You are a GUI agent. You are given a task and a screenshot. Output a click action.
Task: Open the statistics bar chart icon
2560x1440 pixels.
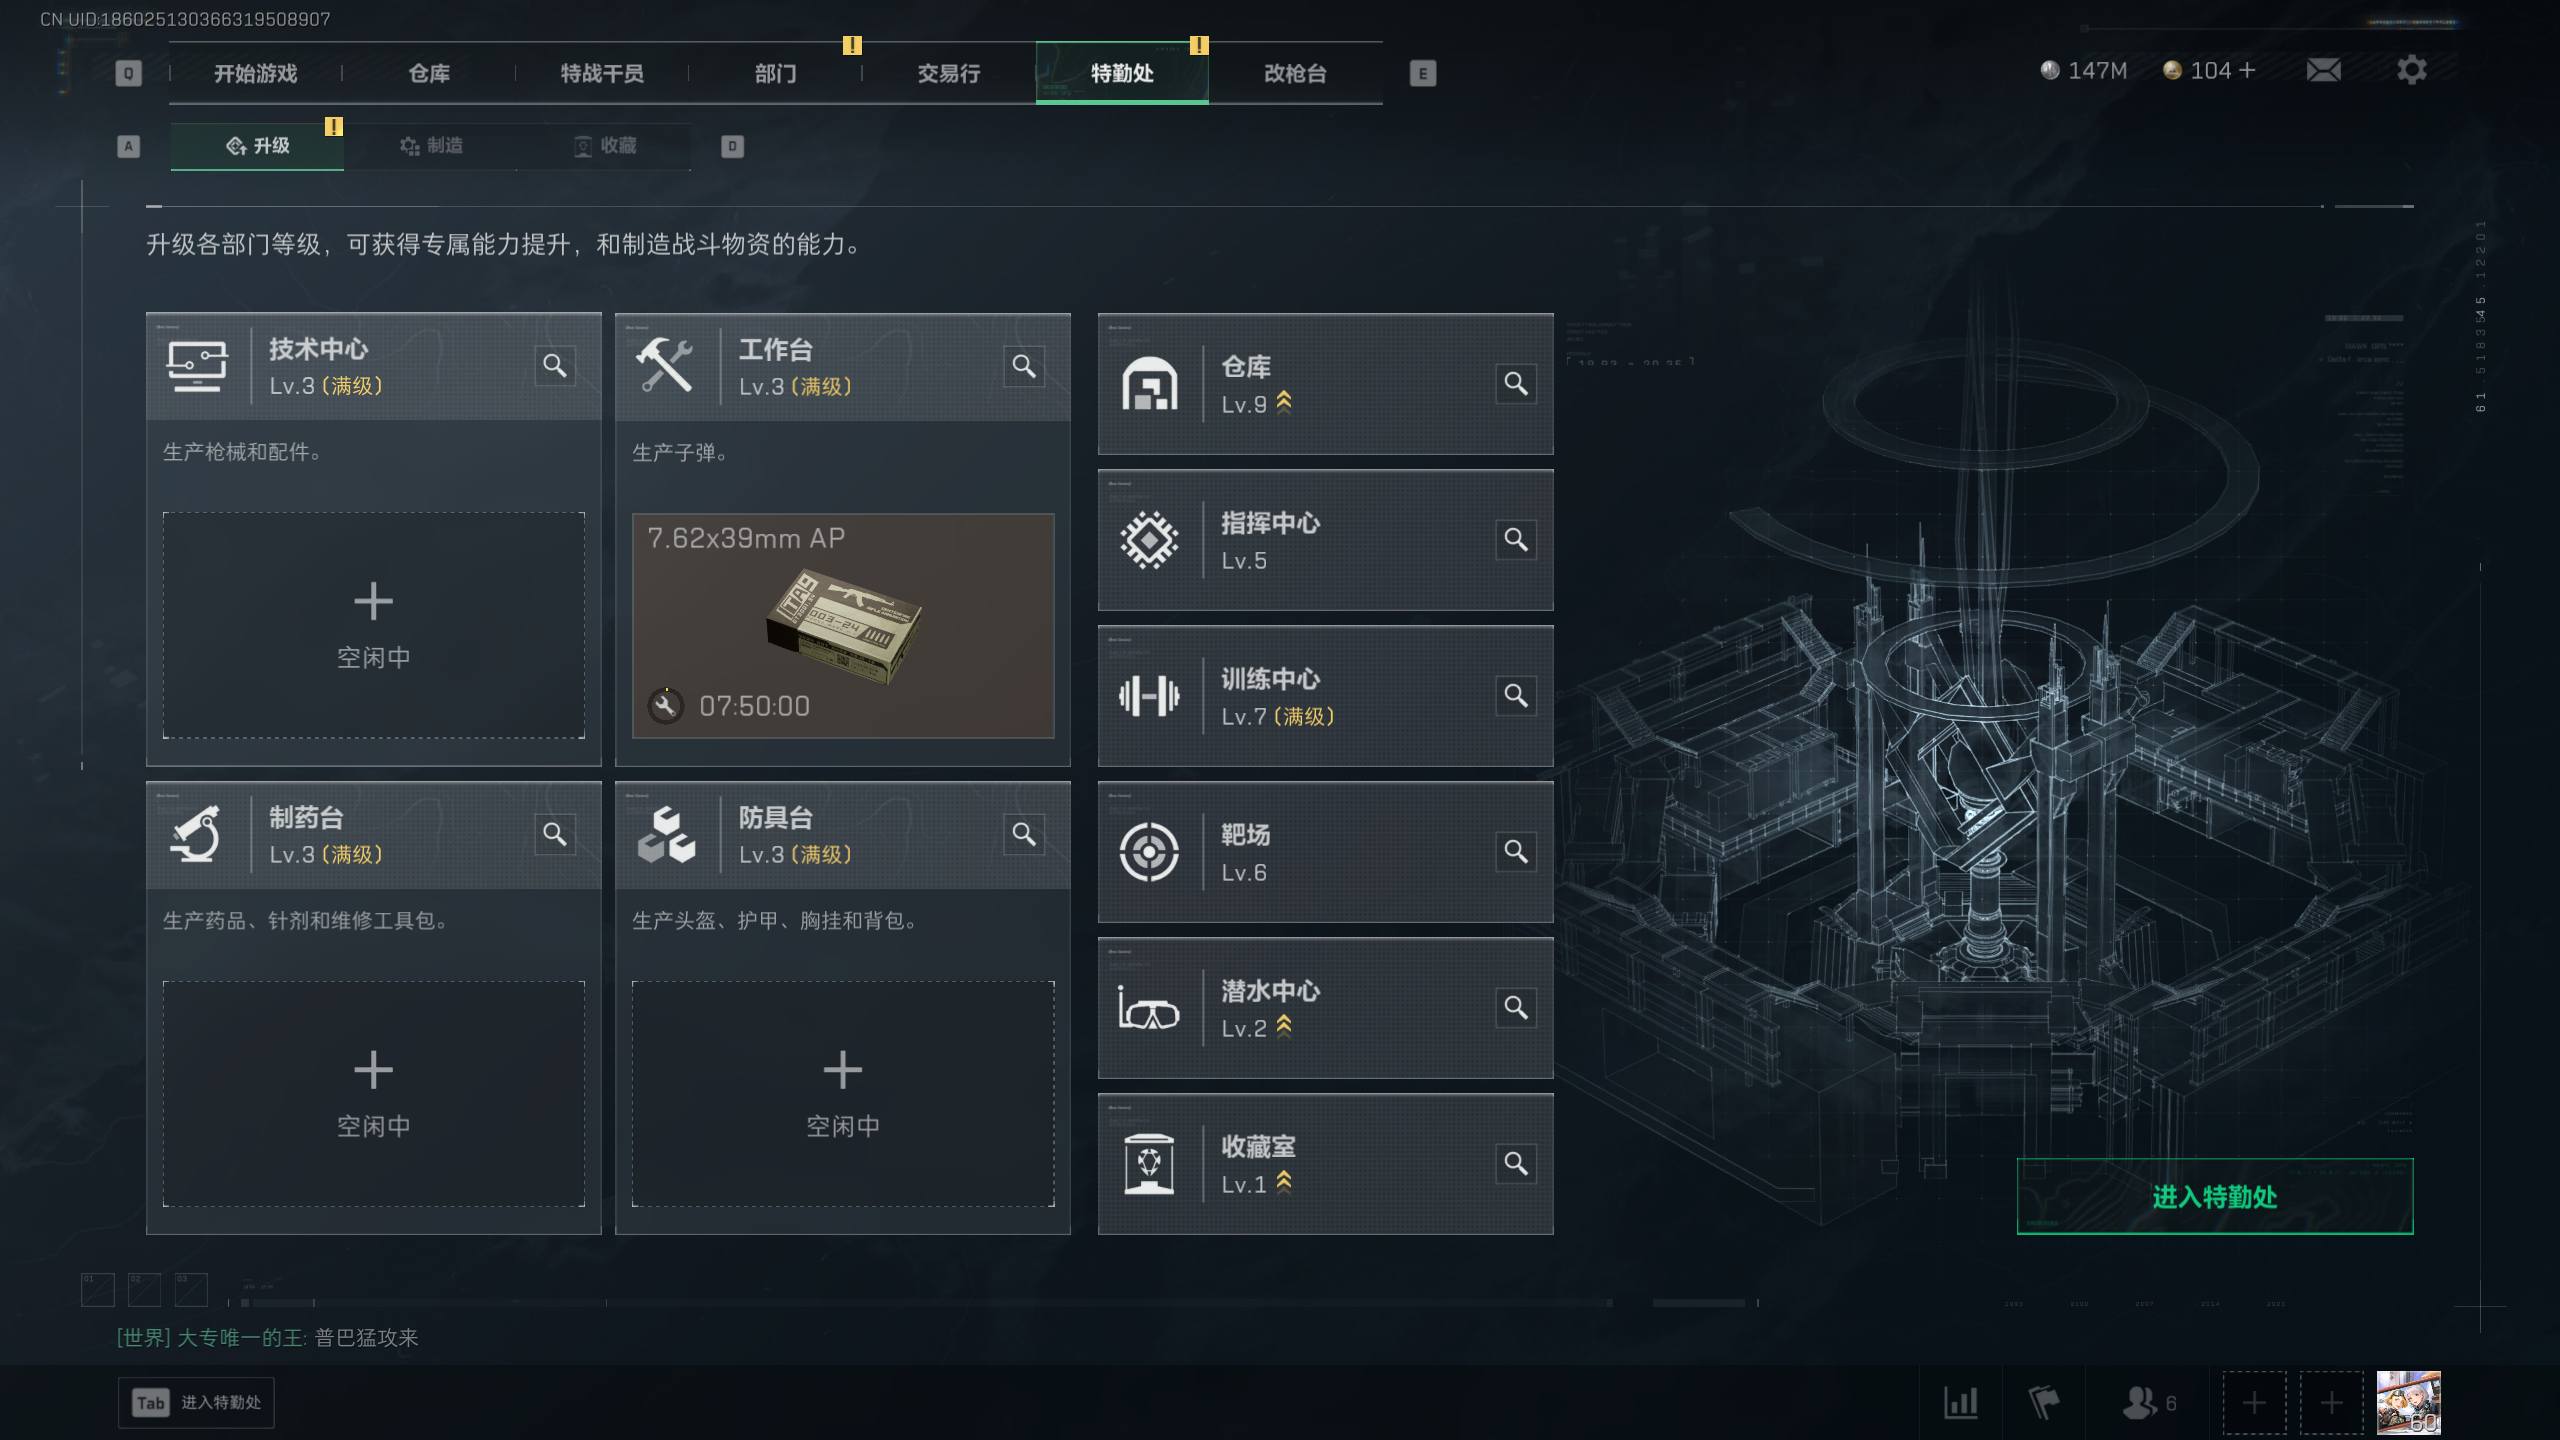click(x=1960, y=1402)
